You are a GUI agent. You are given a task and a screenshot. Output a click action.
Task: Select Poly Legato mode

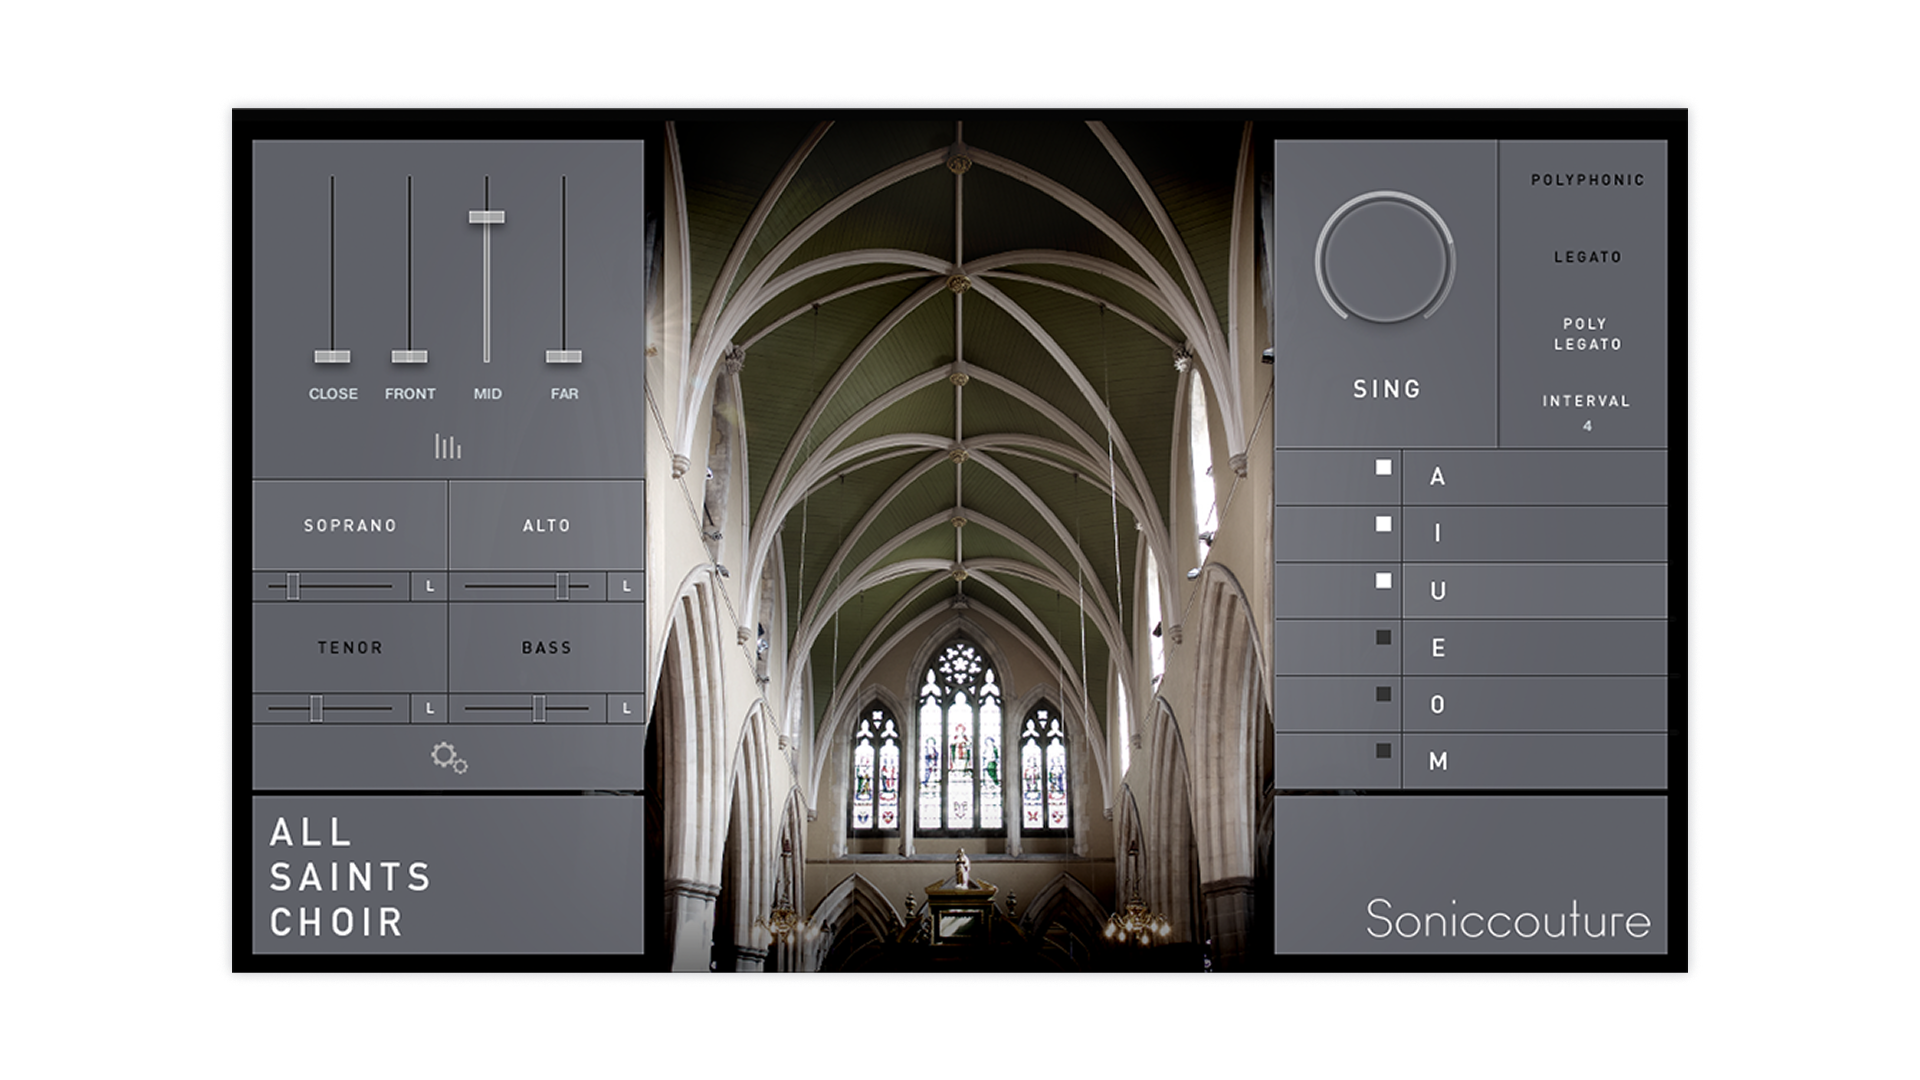click(x=1587, y=334)
